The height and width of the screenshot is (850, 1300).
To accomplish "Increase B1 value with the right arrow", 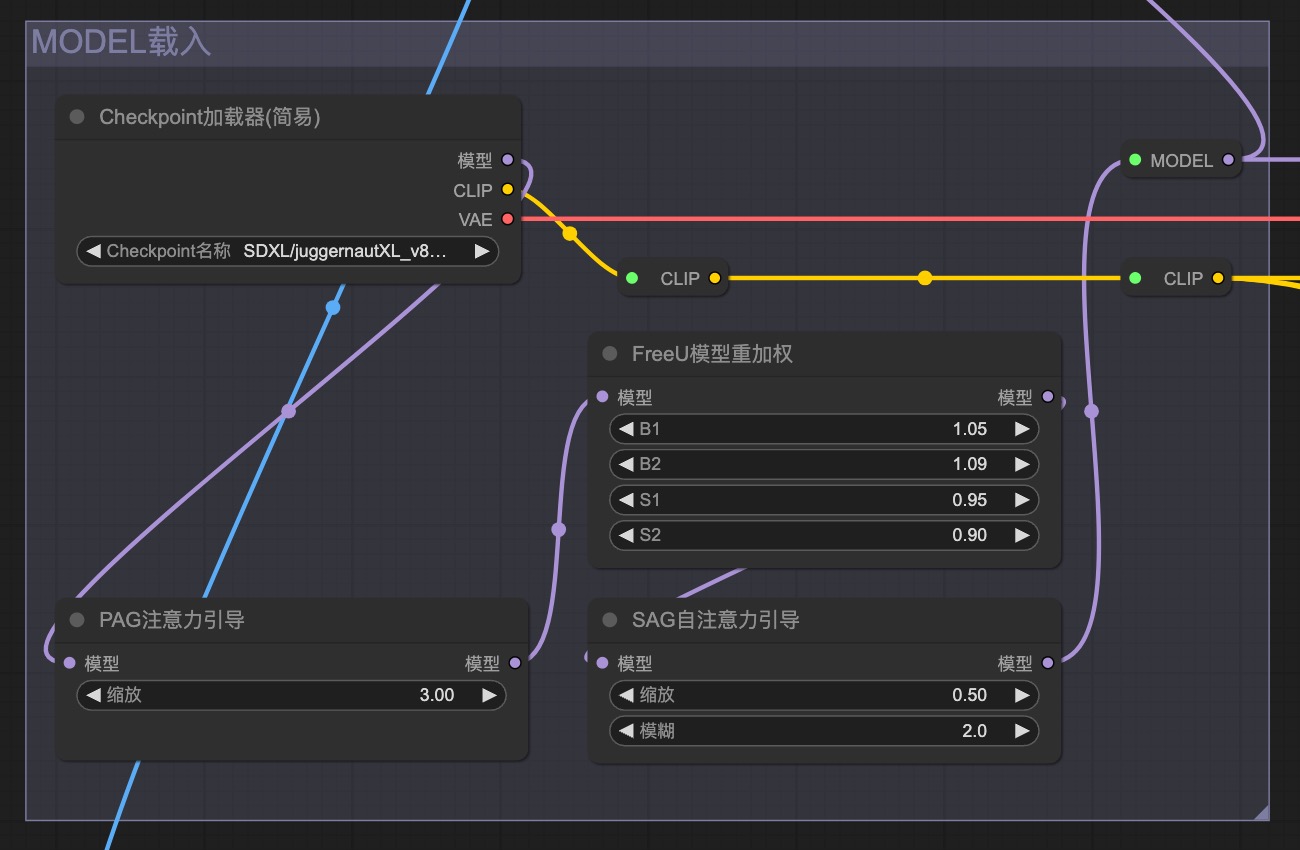I will coord(1022,429).
